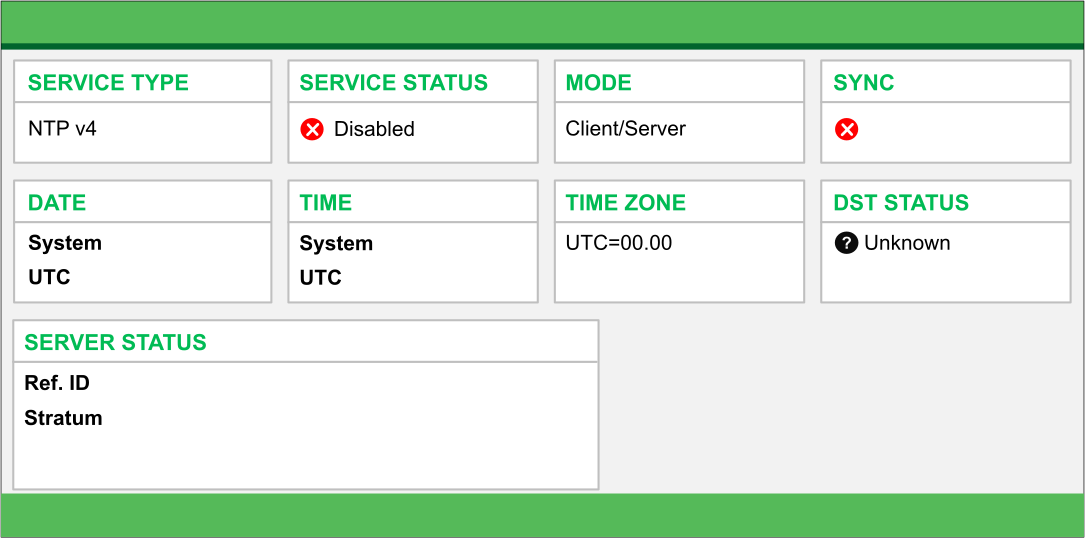Click the Stratum label
1085x538 pixels.
tap(63, 418)
